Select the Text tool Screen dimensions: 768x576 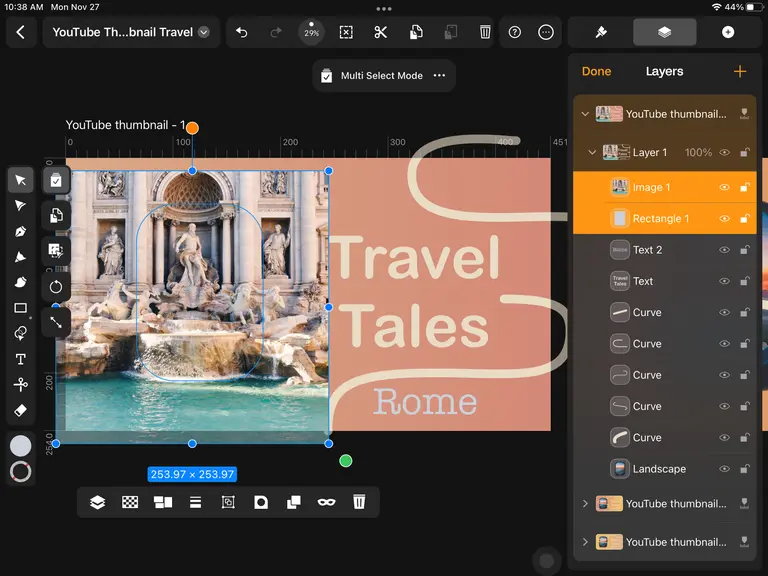tap(21, 360)
